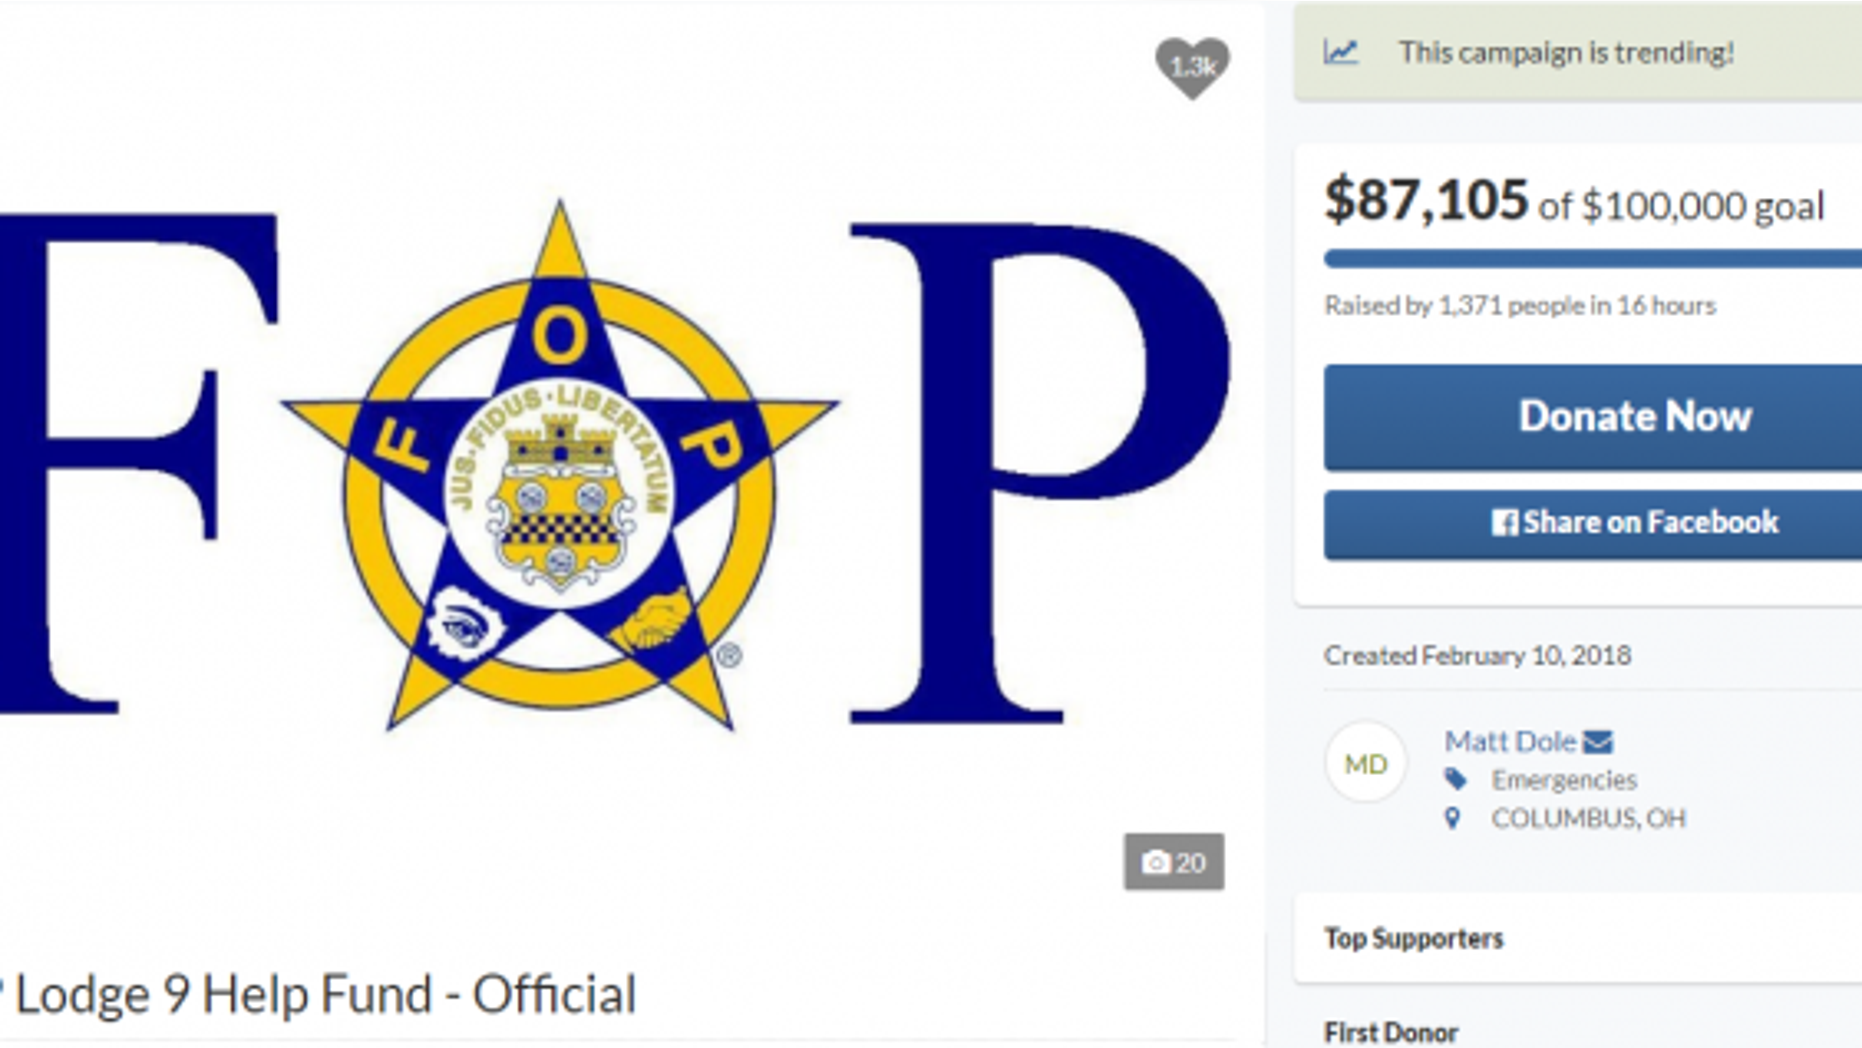Open Matt Dole's organizer profile link
Image resolution: width=1862 pixels, height=1048 pixels.
click(x=1510, y=742)
